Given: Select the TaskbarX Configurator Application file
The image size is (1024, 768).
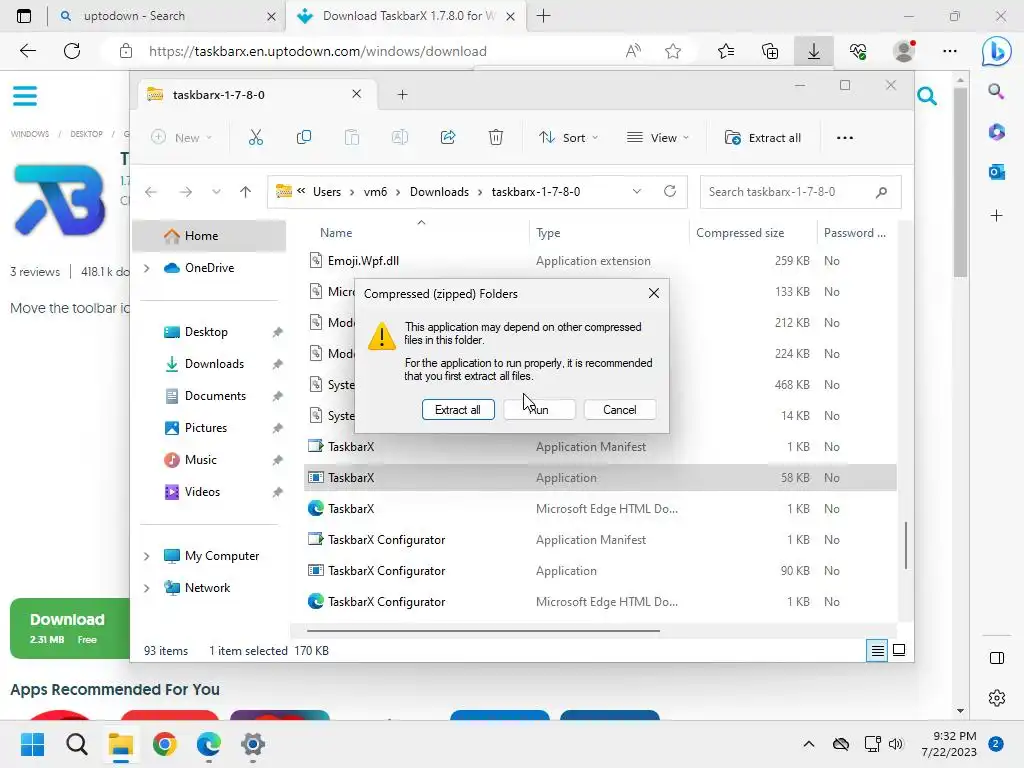Looking at the screenshot, I should tap(600, 571).
